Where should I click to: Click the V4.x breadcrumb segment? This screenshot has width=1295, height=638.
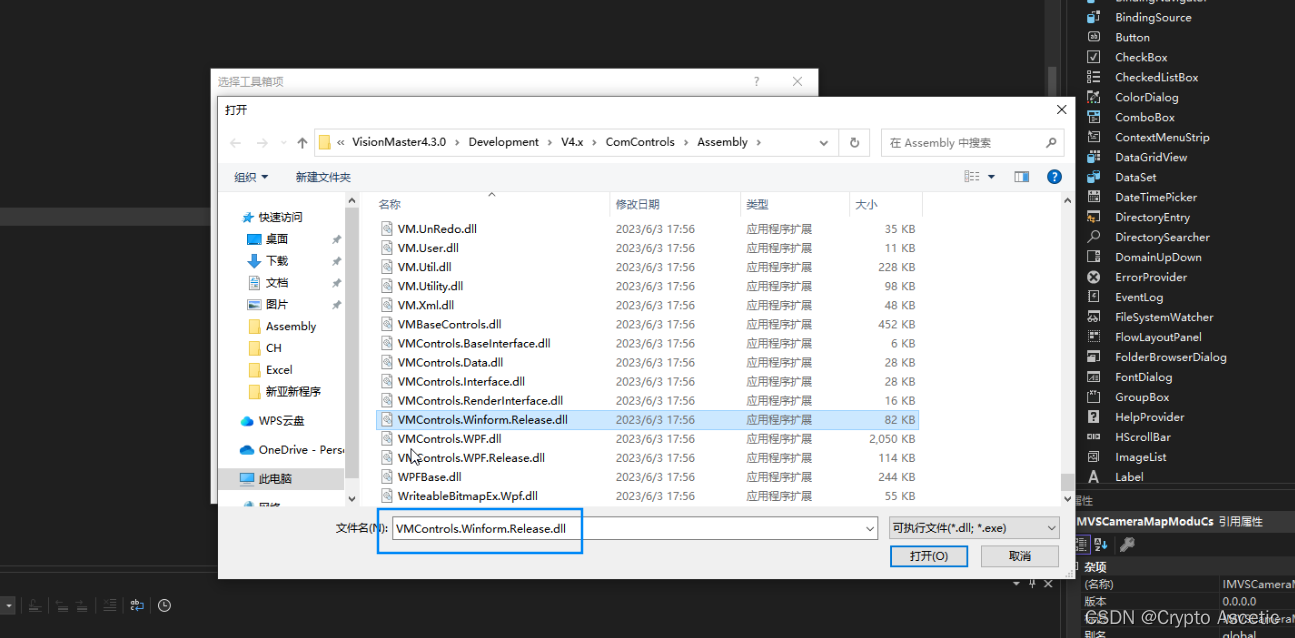pos(571,143)
